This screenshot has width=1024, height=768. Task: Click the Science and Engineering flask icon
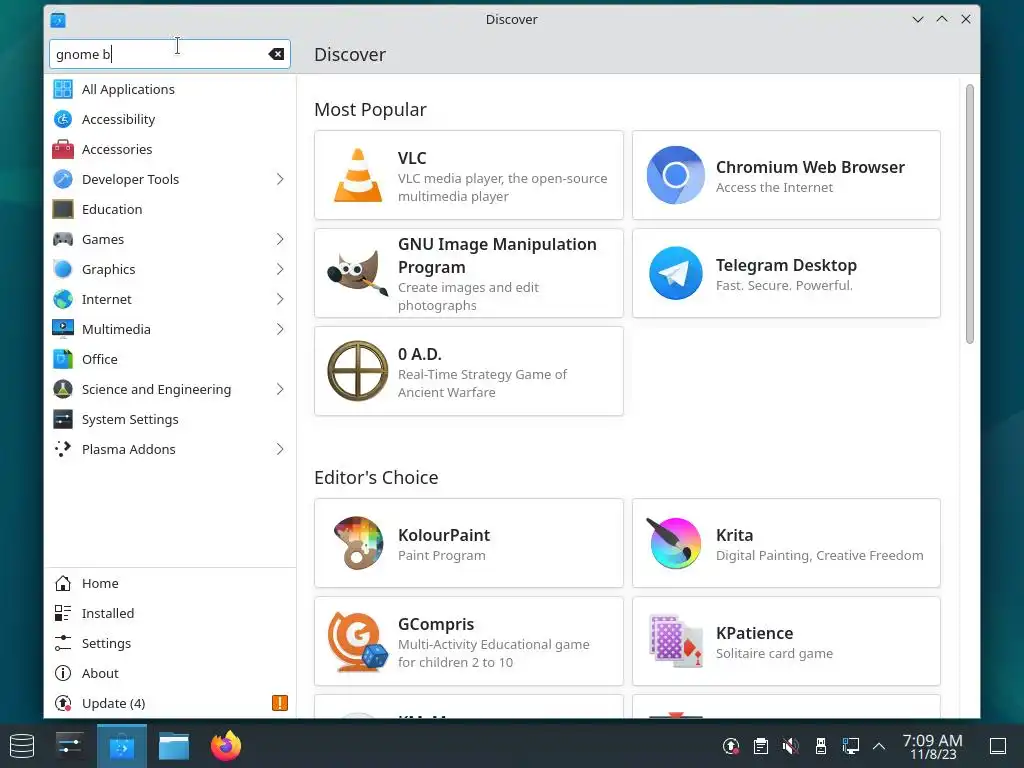(x=63, y=390)
